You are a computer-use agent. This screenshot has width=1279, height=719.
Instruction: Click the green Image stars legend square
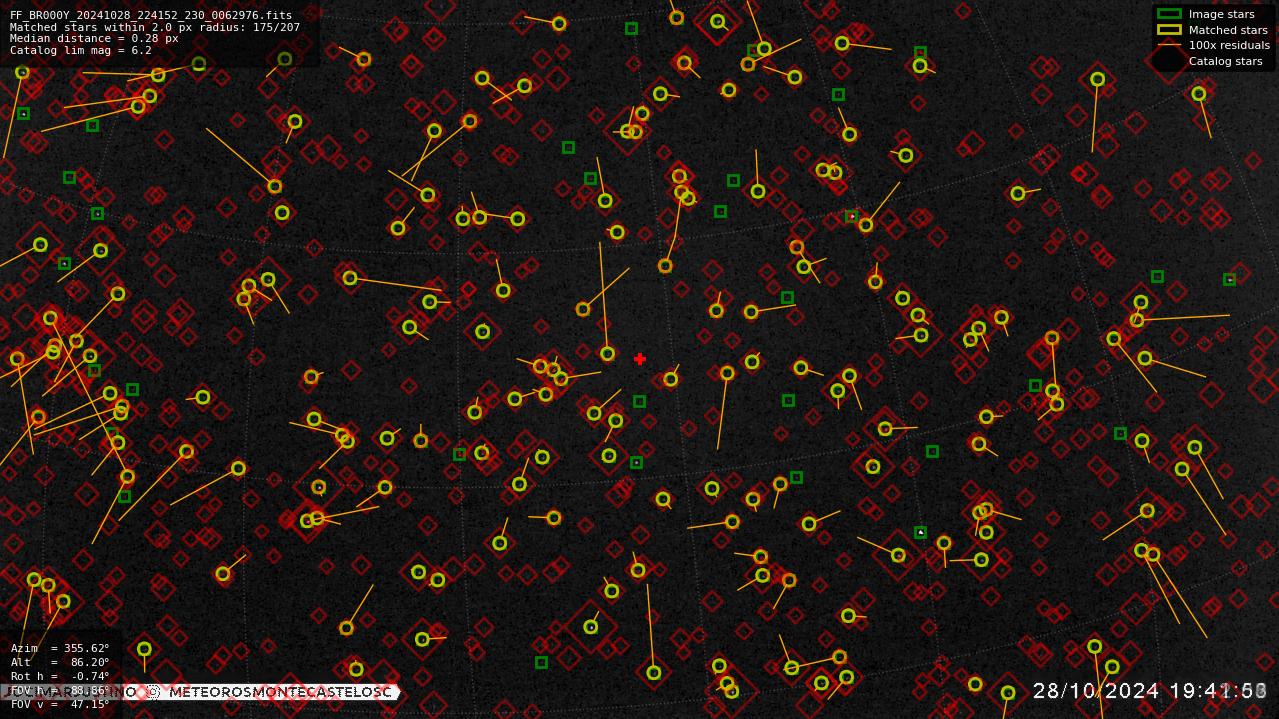tap(1169, 14)
